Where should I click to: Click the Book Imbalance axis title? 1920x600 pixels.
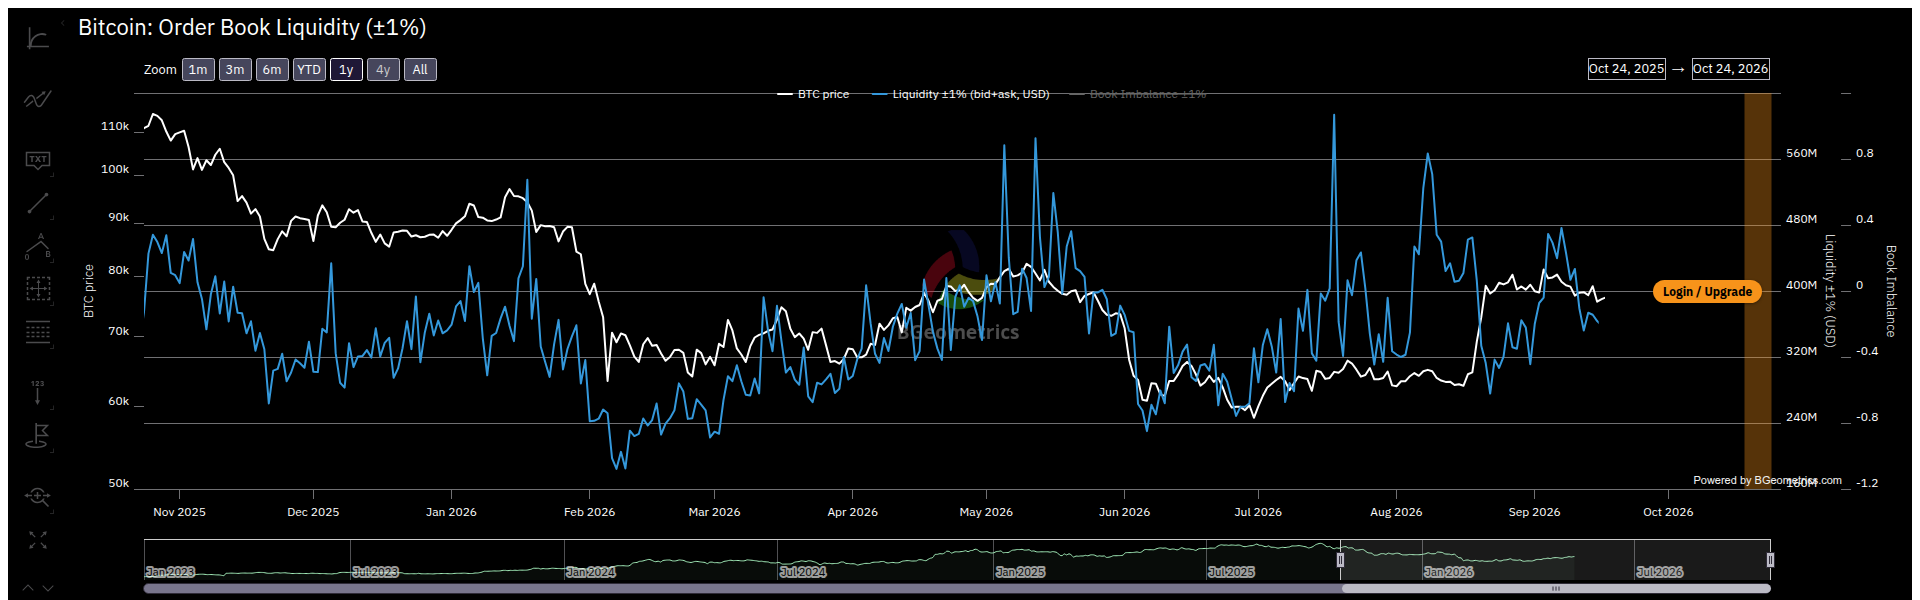(1891, 291)
